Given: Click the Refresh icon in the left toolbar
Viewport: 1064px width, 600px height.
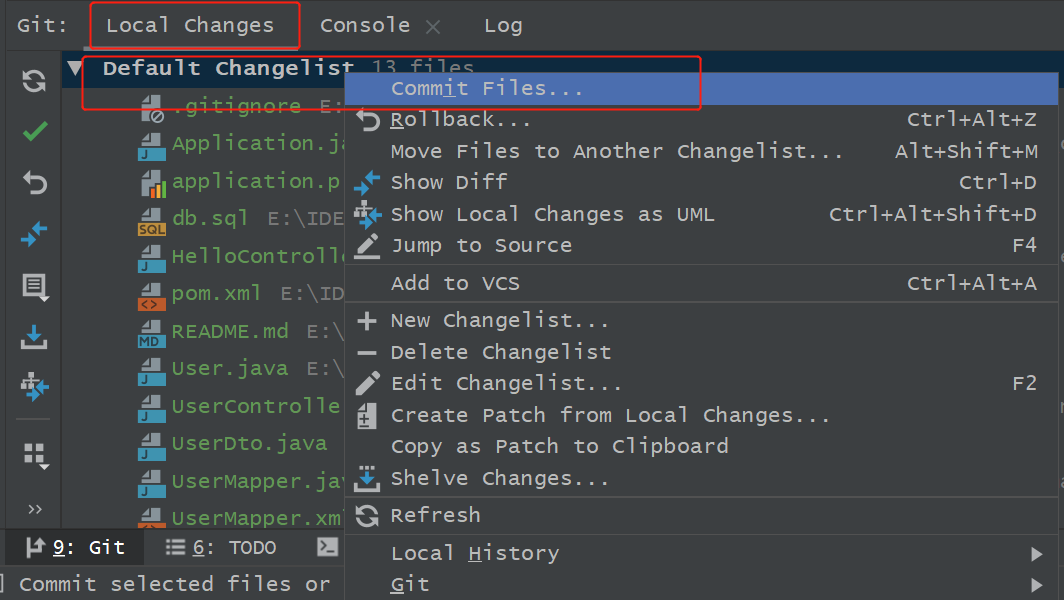Looking at the screenshot, I should coord(34,81).
